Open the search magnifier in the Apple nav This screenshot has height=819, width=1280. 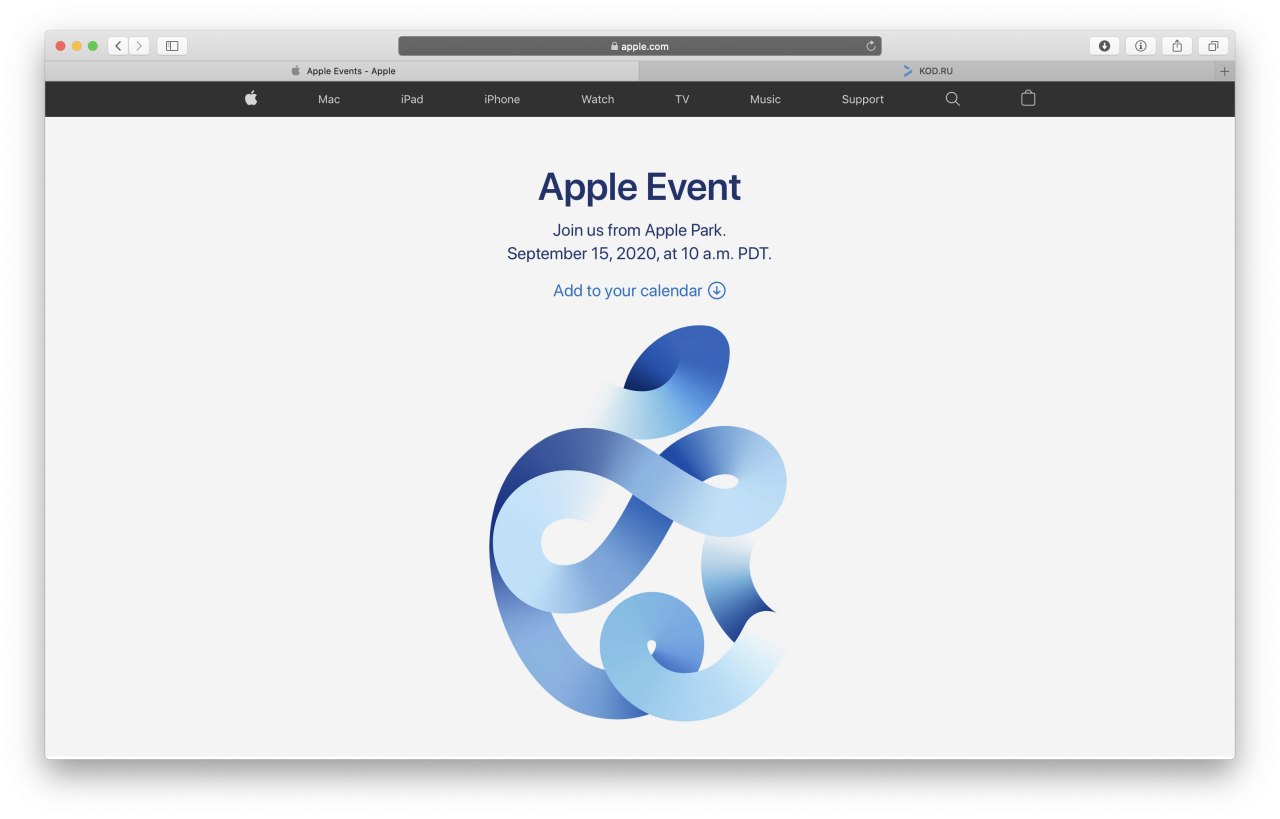[x=952, y=99]
